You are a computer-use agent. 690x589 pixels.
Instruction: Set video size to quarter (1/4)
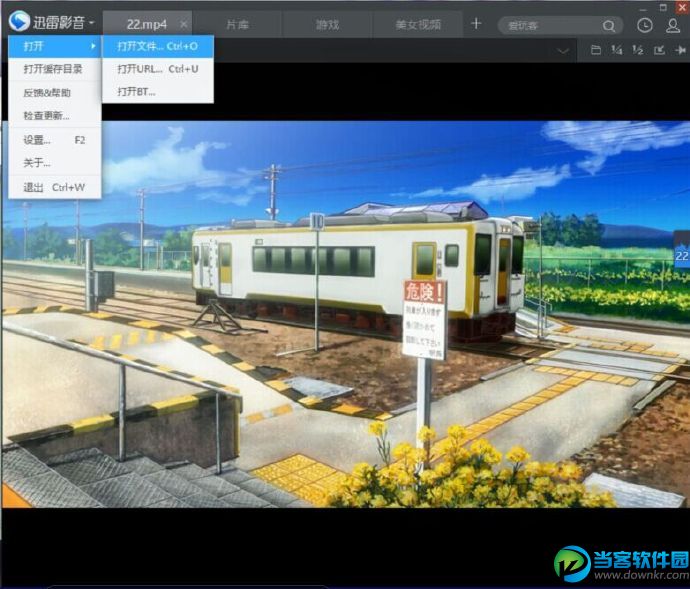tap(616, 50)
